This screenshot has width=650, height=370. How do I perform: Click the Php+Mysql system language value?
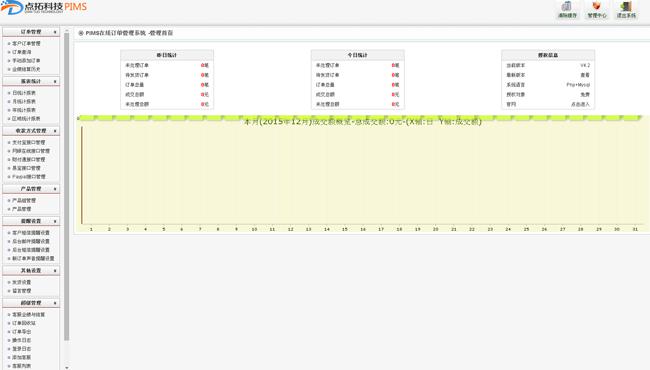coord(578,85)
